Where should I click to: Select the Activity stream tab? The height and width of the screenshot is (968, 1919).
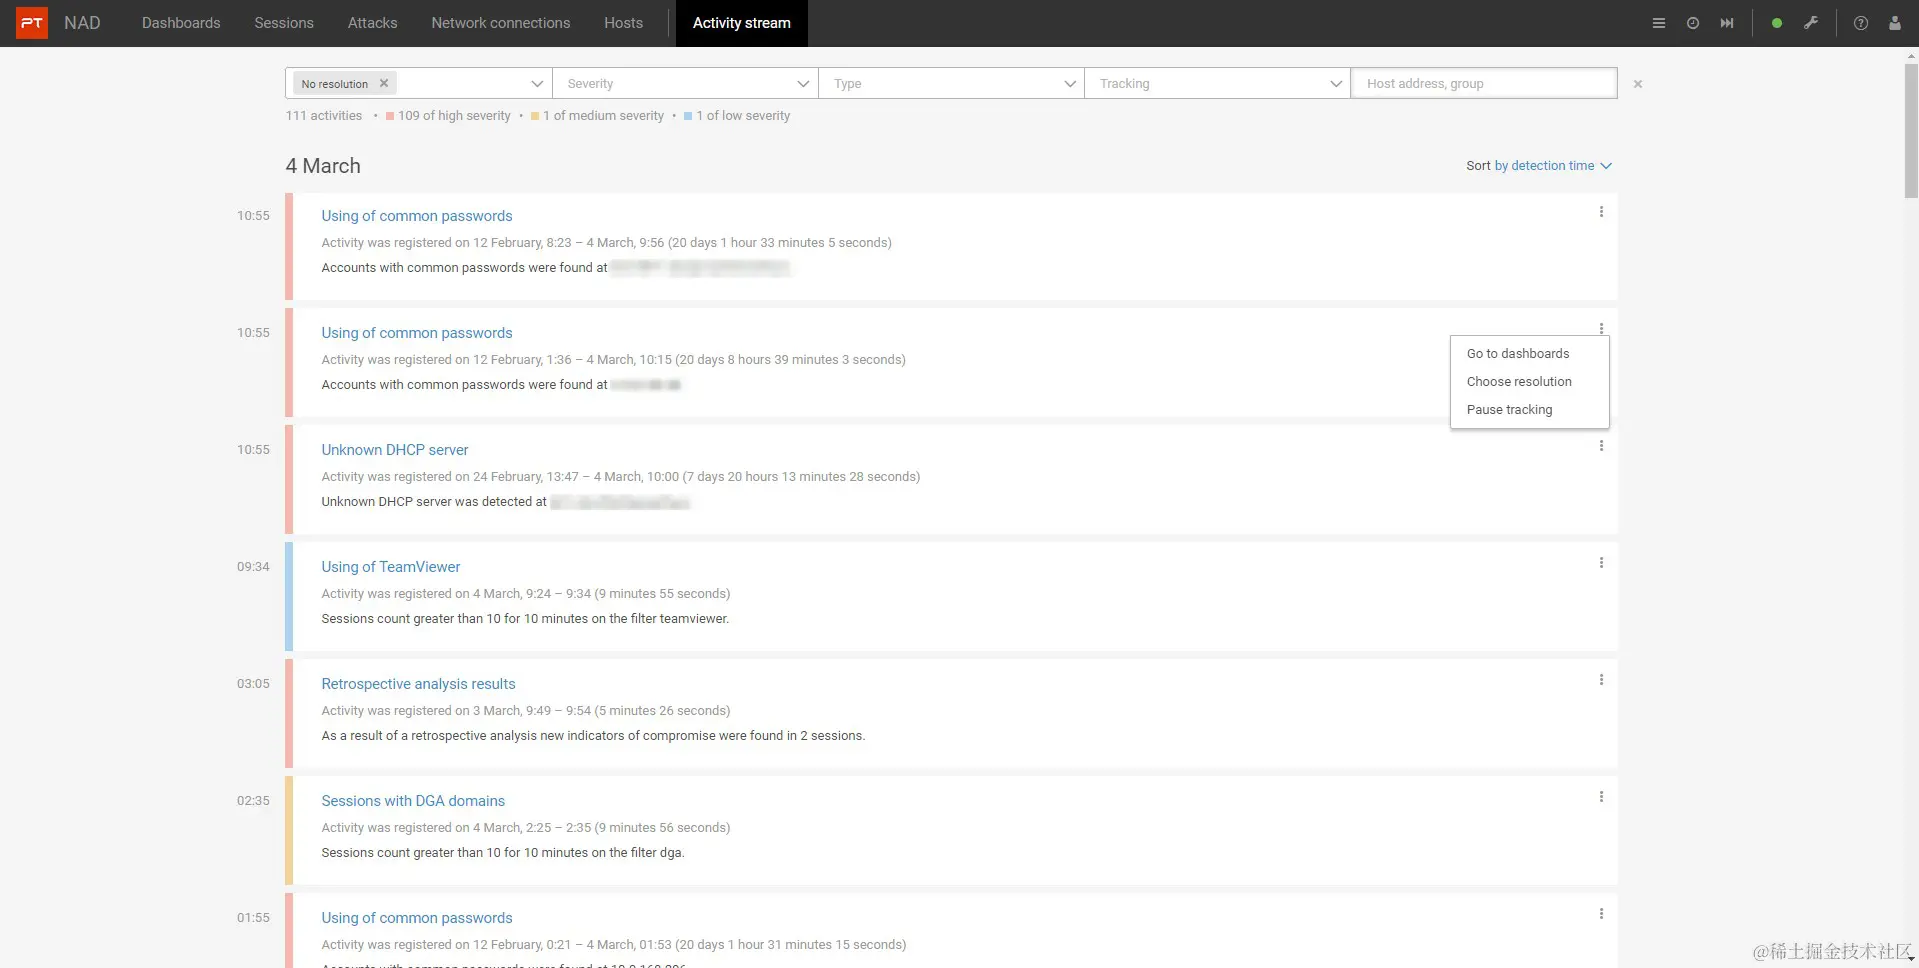(x=742, y=23)
